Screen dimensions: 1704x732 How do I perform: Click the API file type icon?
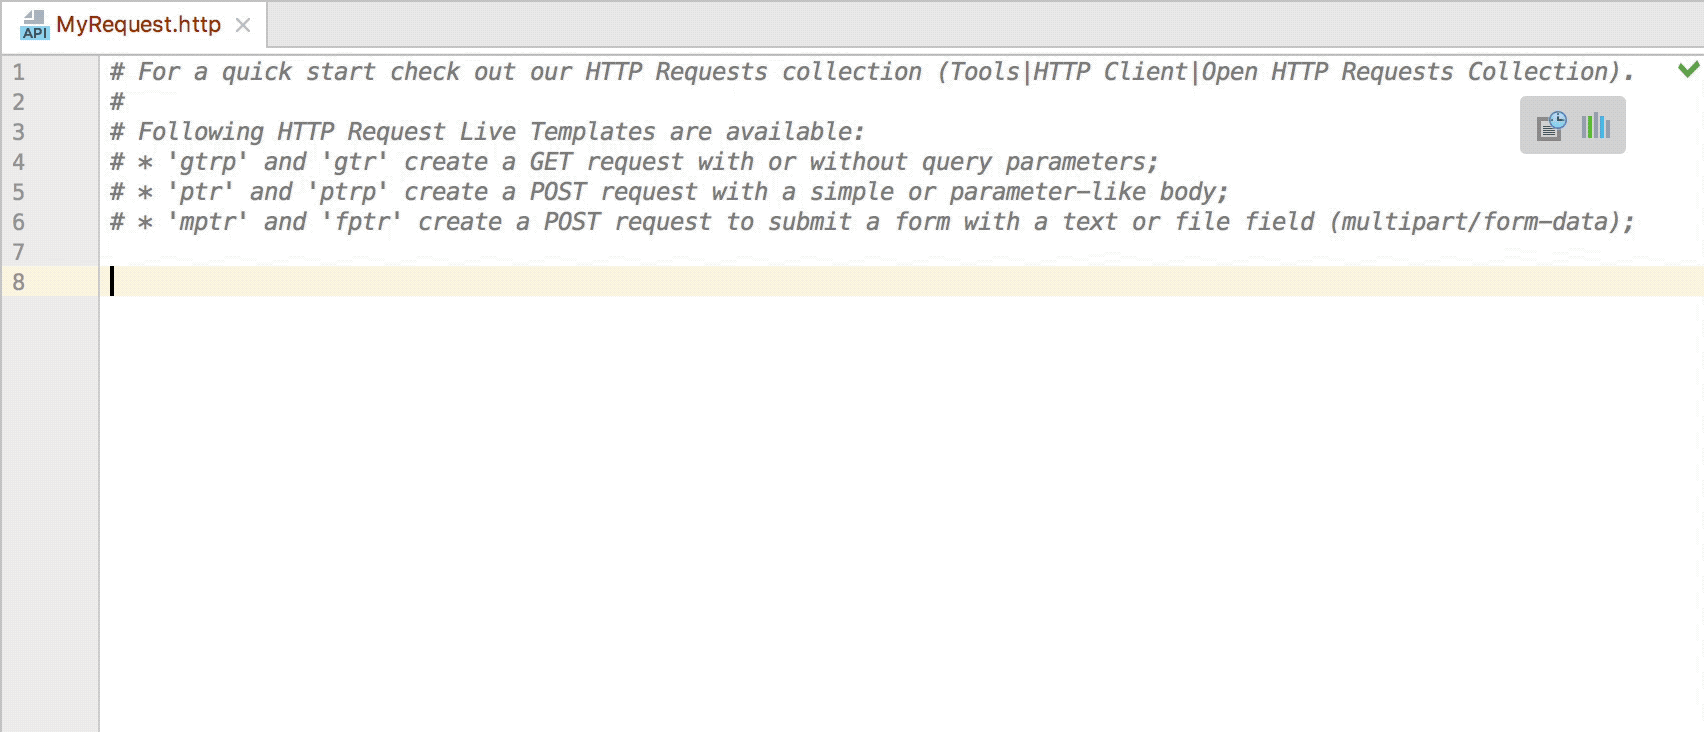point(37,25)
